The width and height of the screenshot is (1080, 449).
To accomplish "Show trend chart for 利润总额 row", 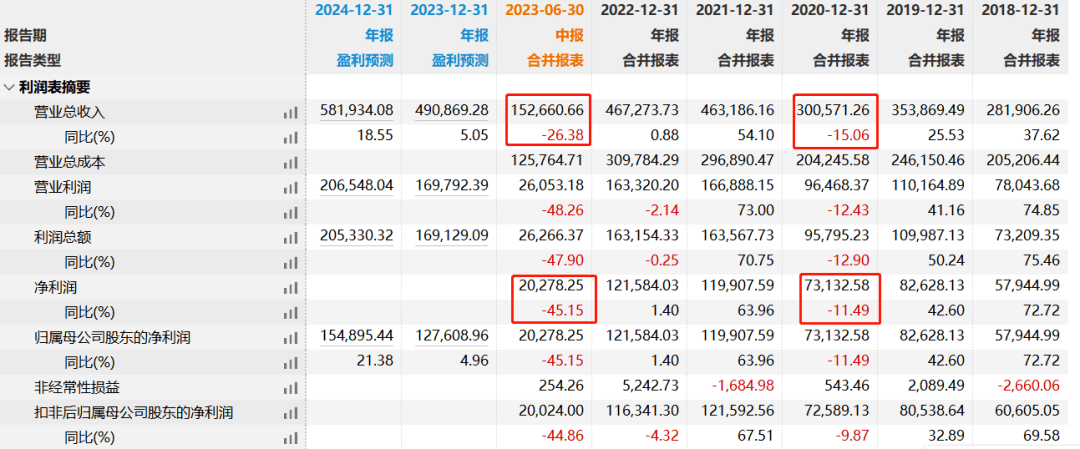I will 291,237.
